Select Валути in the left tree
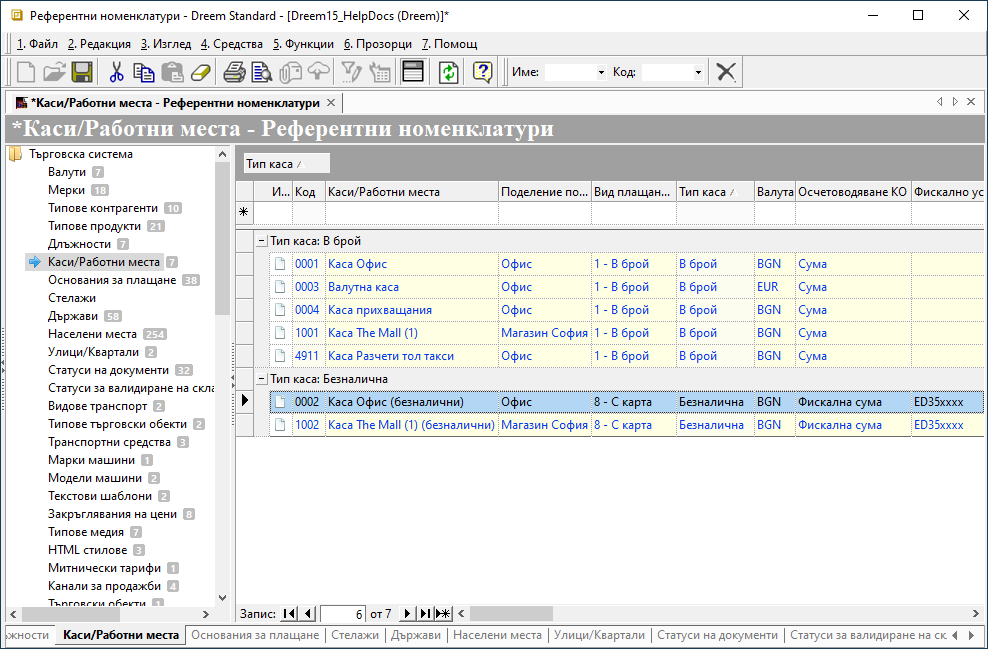The image size is (988, 649). pyautogui.click(x=67, y=172)
